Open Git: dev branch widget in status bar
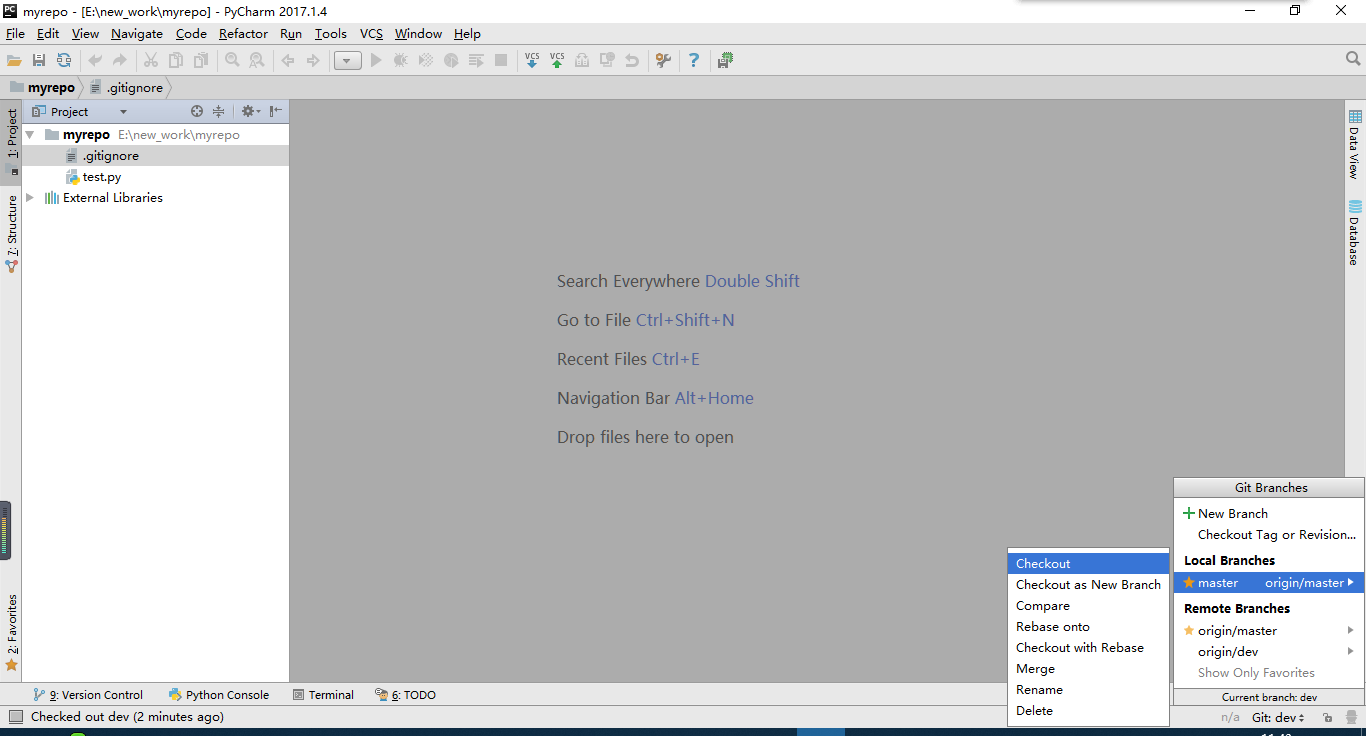Image resolution: width=1366 pixels, height=736 pixels. pos(1279,718)
